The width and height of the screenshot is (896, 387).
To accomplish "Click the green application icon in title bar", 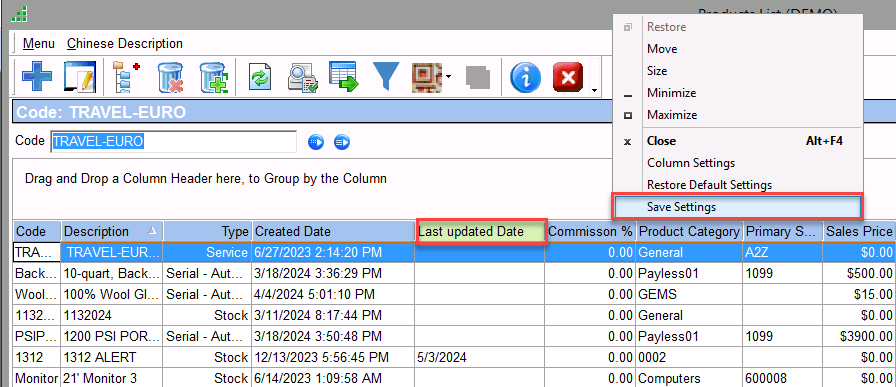I will [x=19, y=14].
